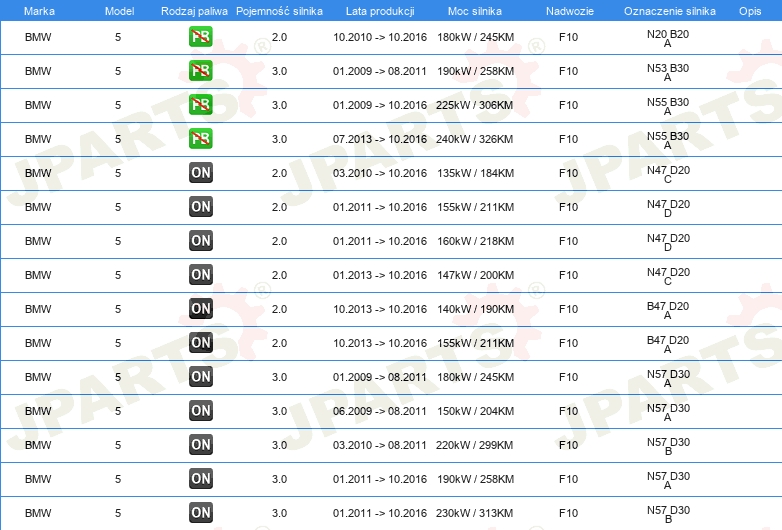The height and width of the screenshot is (530, 782).
Task: Click the ON diesel icon in the 140kW / 190KM row
Action: point(200,309)
